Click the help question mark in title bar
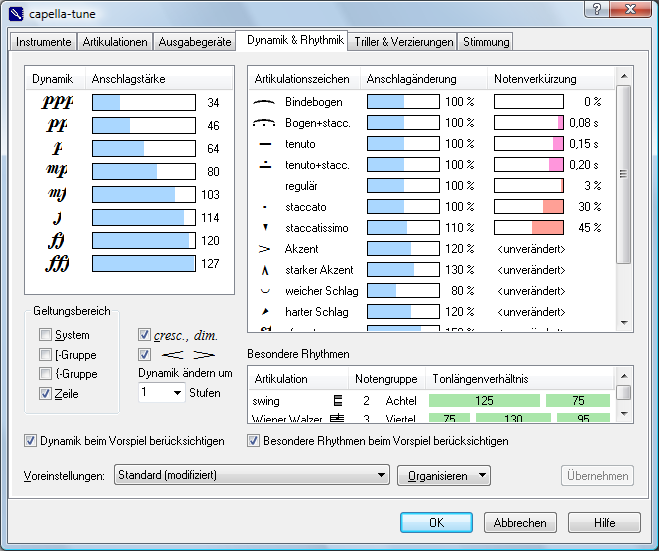 point(596,9)
